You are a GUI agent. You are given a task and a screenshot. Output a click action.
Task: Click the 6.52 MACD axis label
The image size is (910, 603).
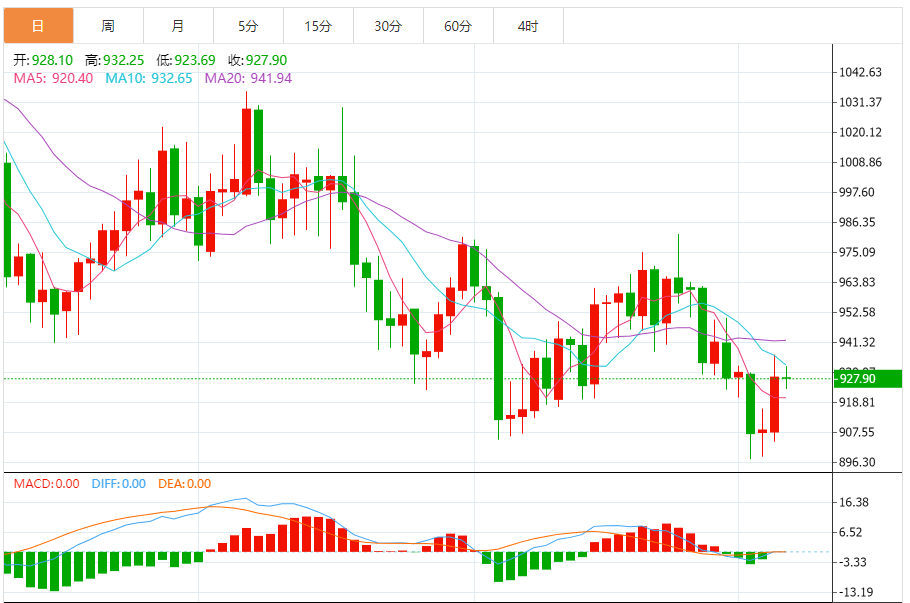851,533
